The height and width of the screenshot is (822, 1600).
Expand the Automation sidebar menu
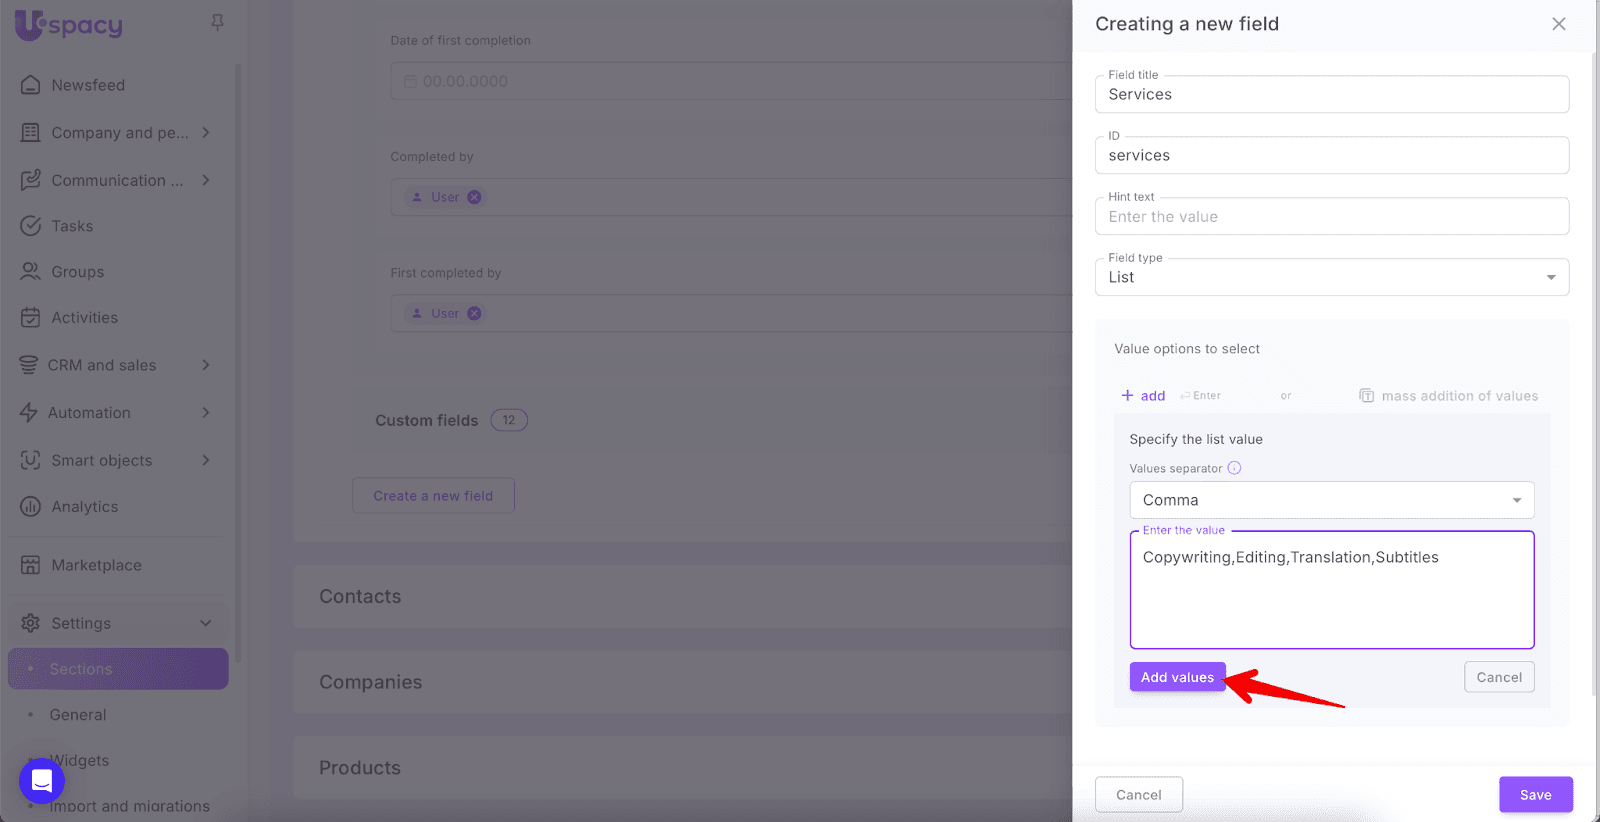coord(206,413)
